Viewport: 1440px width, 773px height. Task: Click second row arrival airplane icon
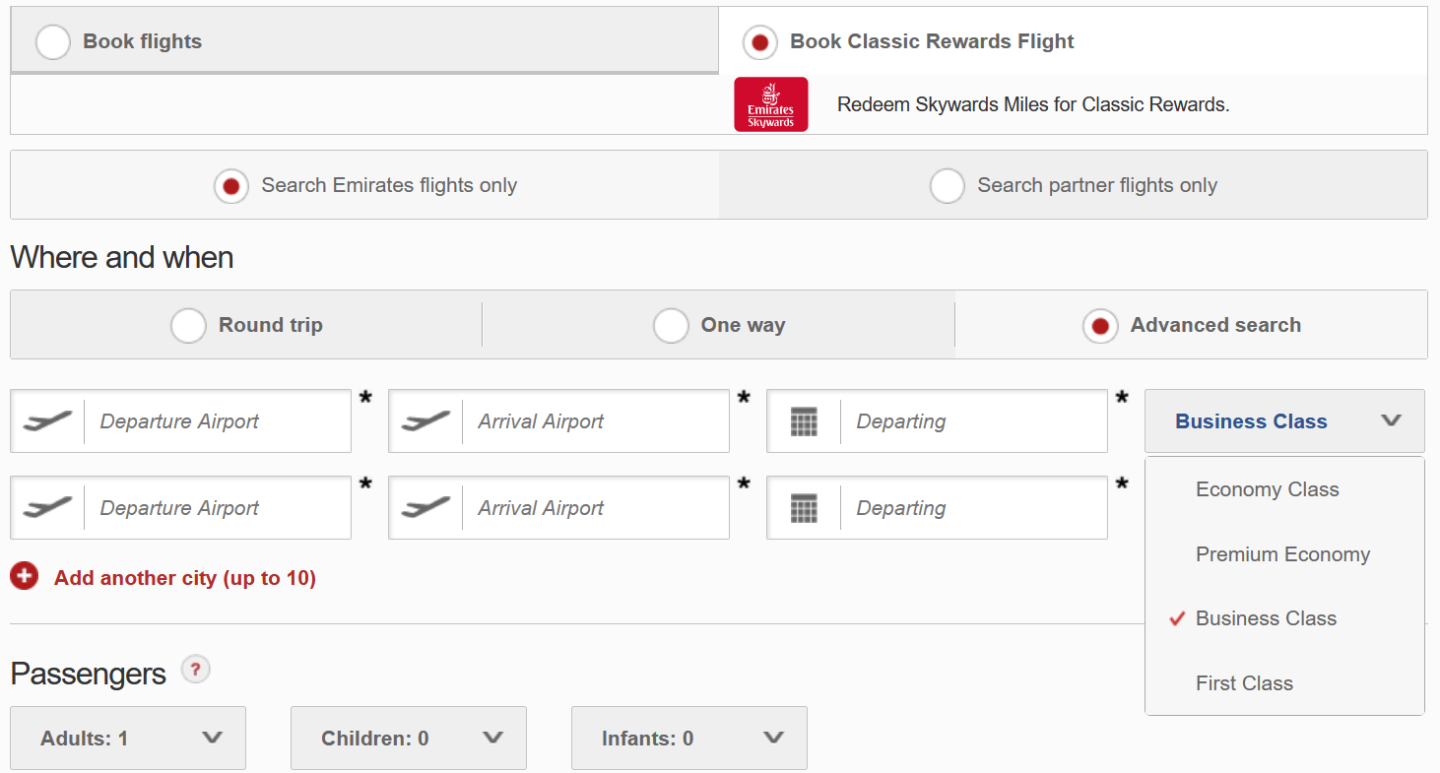coord(425,508)
